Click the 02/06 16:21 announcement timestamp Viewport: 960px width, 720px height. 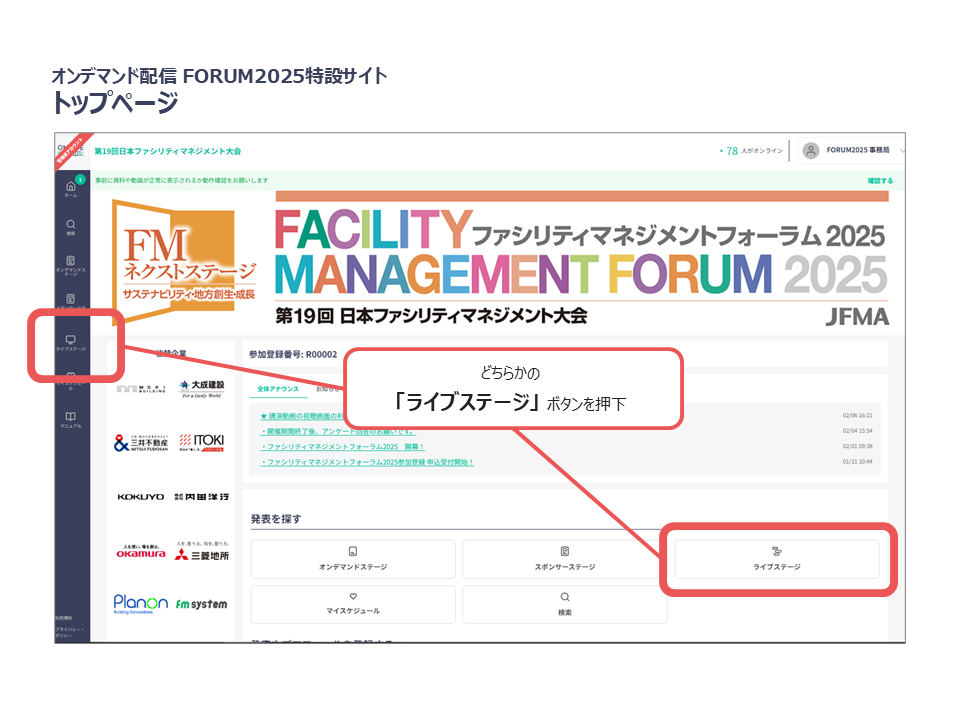tap(857, 416)
